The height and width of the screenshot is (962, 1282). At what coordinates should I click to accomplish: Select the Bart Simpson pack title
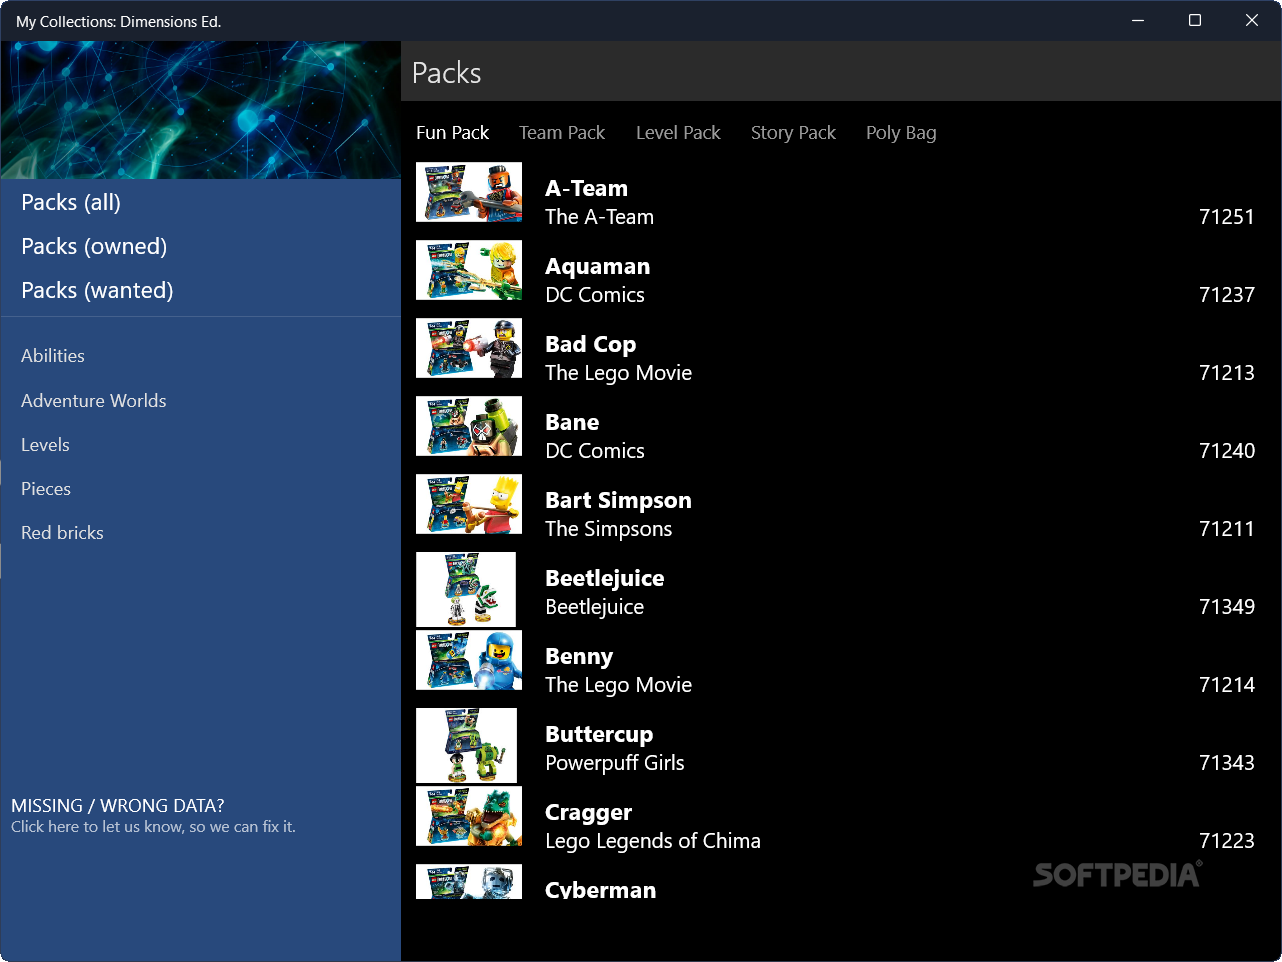click(x=618, y=500)
